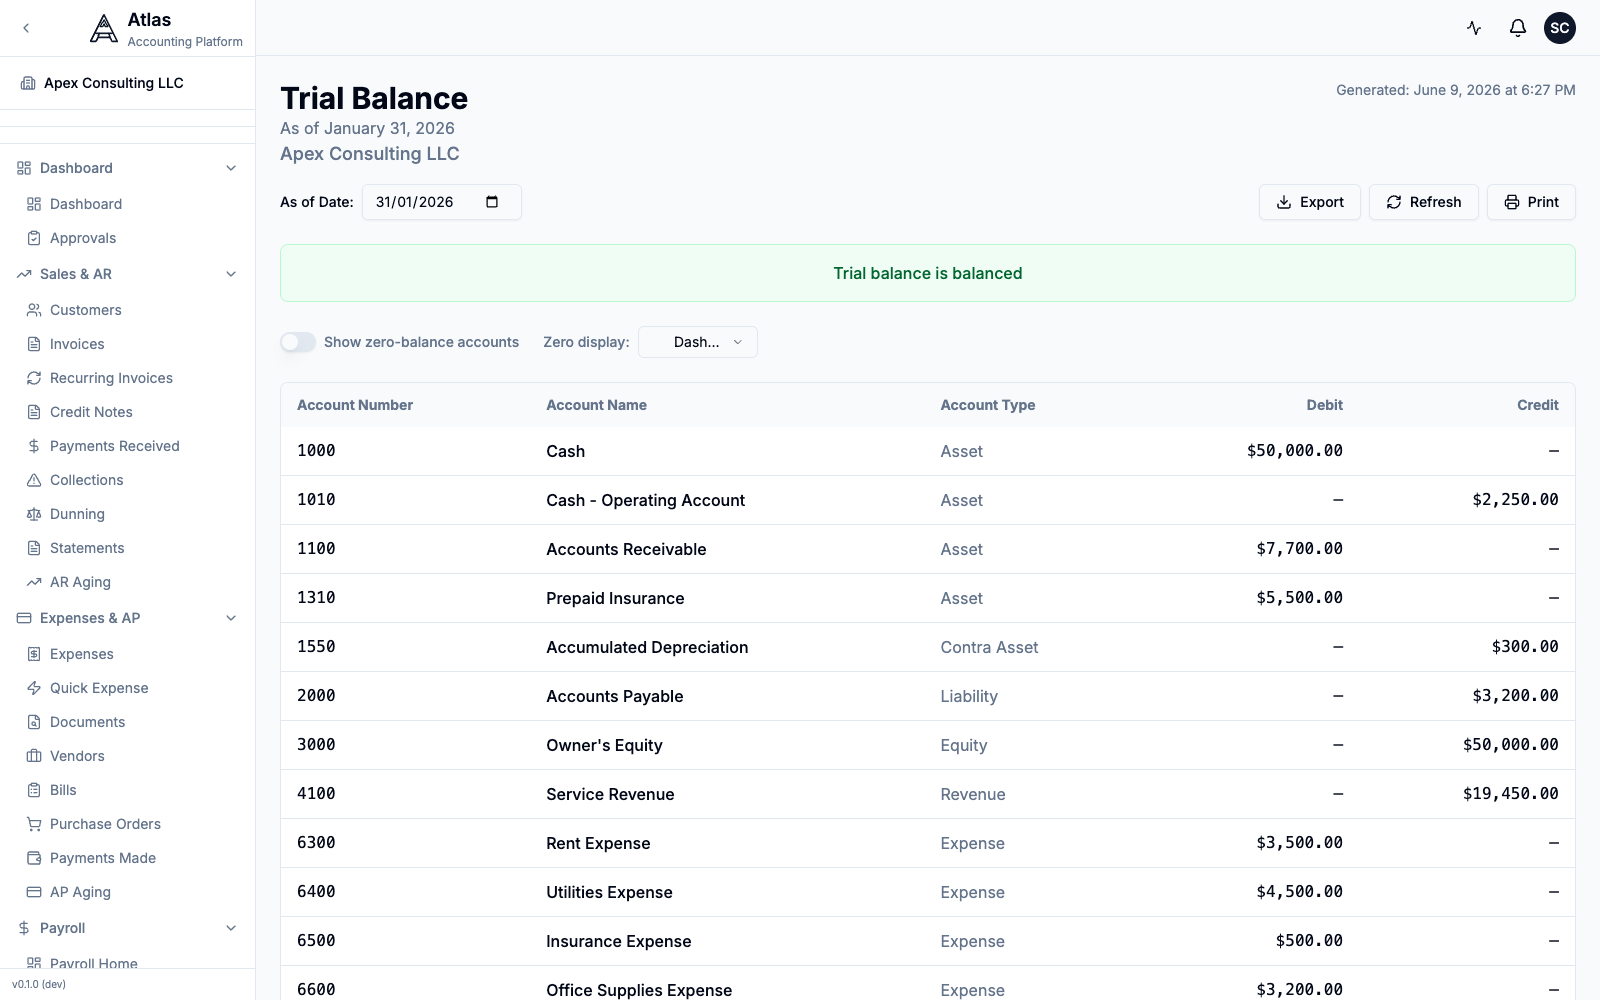This screenshot has height=1000, width=1600.
Task: Open the Approvals menu item
Action: coord(128,238)
